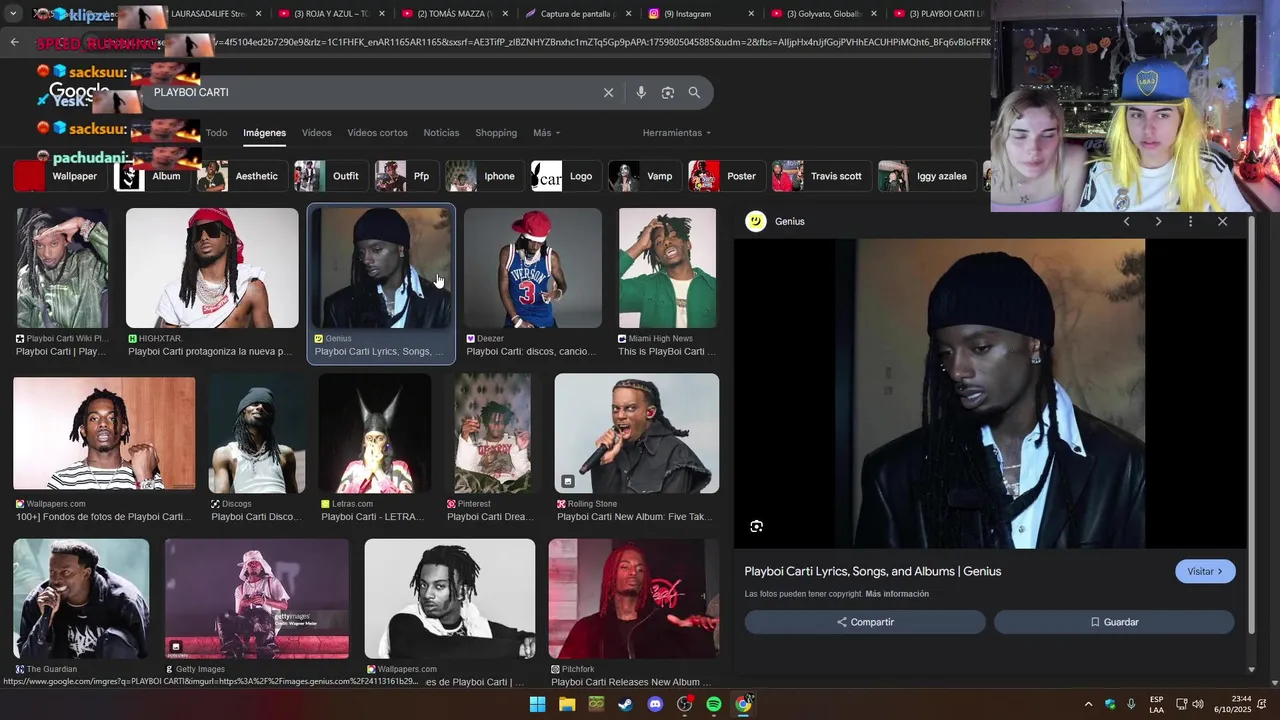Viewport: 1280px width, 720px height.
Task: Select the Poster filter chip
Action: [727, 176]
